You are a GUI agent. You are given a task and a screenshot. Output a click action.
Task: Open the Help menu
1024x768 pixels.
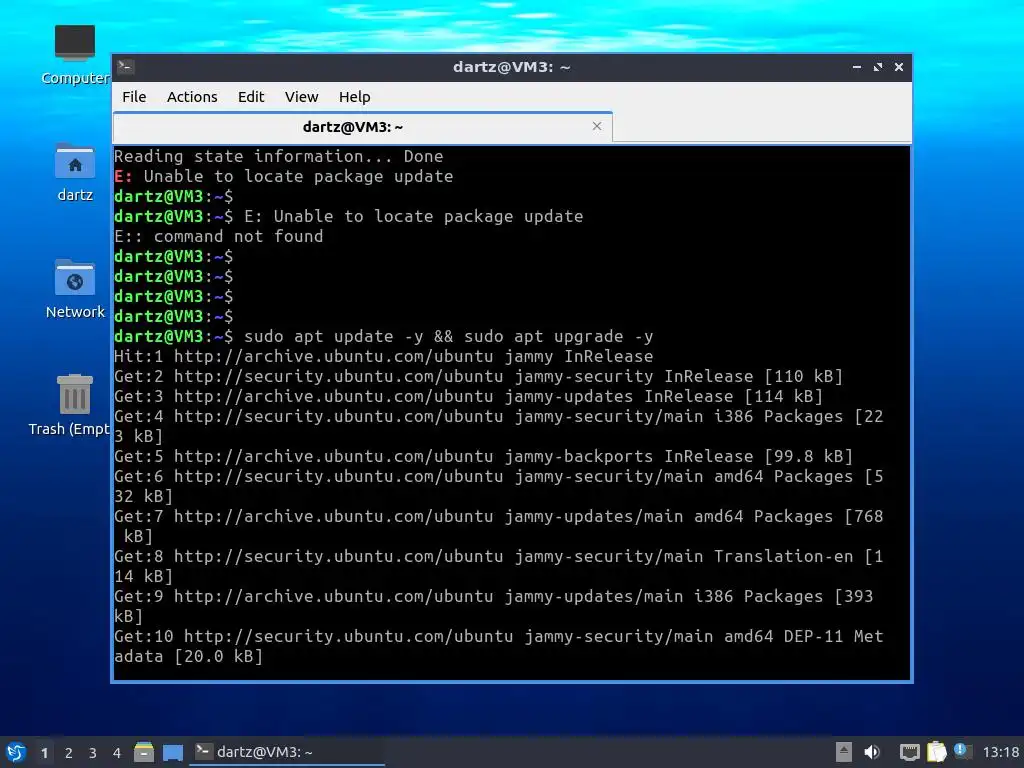click(355, 97)
